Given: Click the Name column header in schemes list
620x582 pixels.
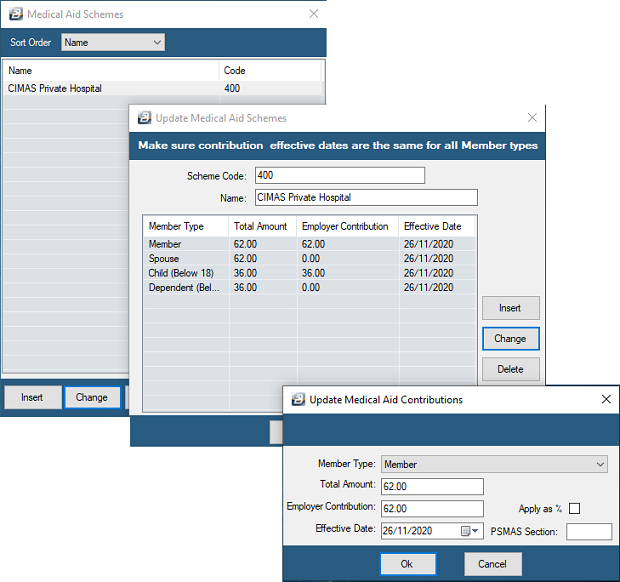Looking at the screenshot, I should [x=111, y=70].
